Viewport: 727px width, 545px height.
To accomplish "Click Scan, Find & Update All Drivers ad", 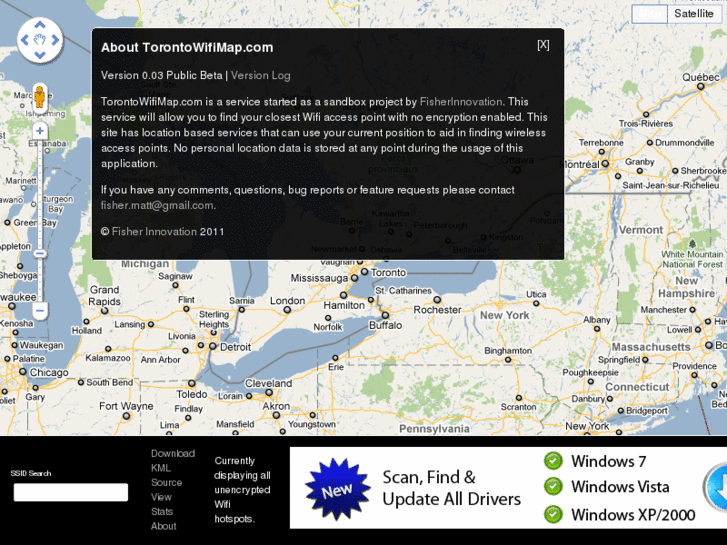I will point(452,488).
